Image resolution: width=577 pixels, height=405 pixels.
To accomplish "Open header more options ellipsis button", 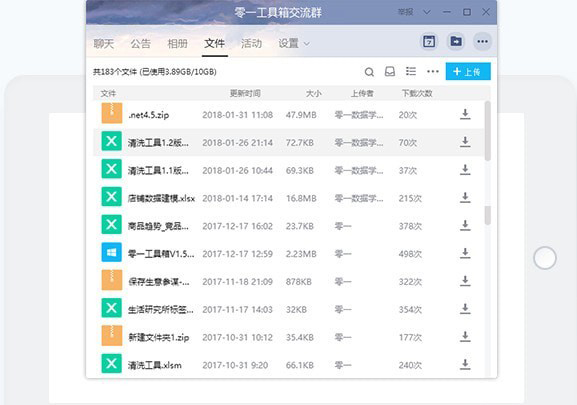I will (x=482, y=41).
